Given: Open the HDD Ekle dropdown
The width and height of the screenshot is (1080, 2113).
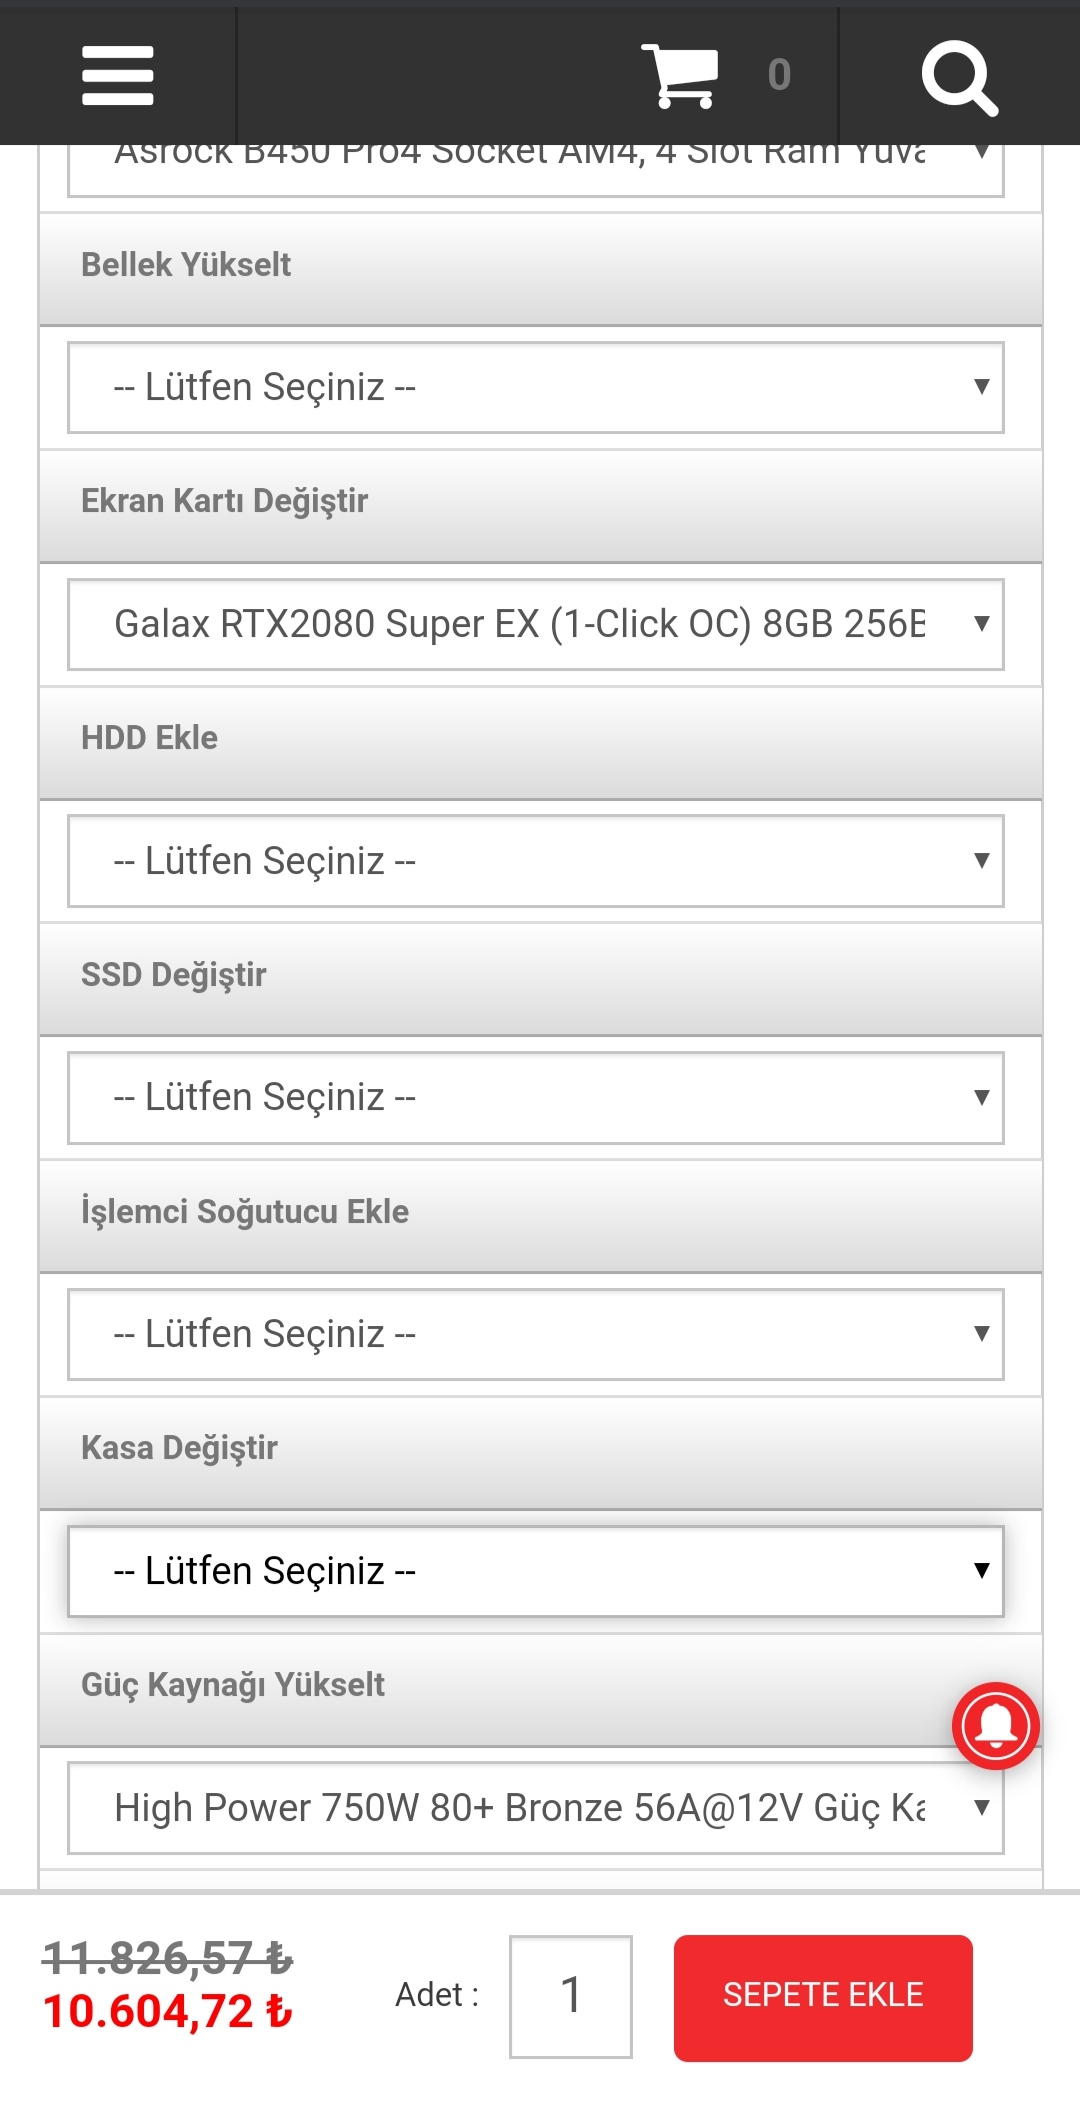Looking at the screenshot, I should [535, 861].
